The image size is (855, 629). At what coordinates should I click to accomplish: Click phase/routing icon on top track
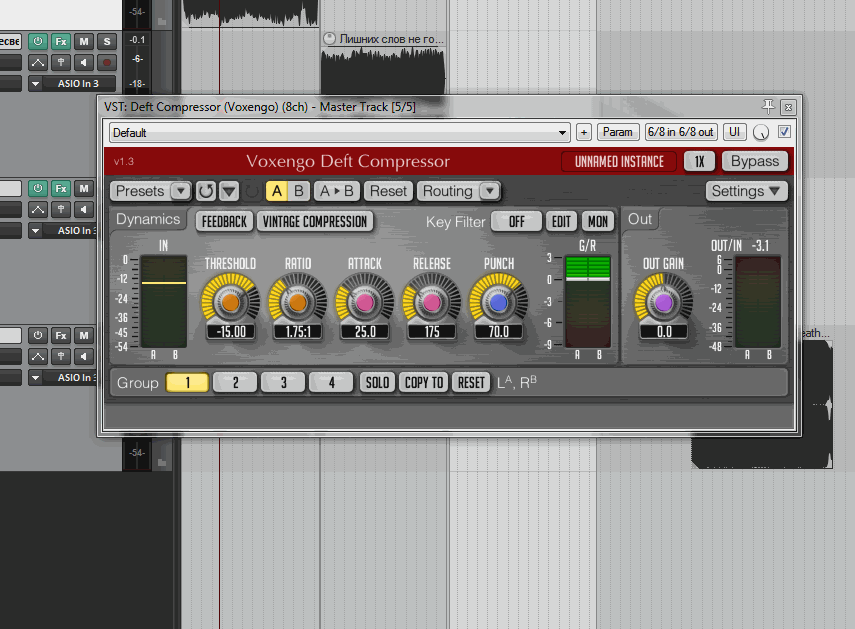[61, 62]
